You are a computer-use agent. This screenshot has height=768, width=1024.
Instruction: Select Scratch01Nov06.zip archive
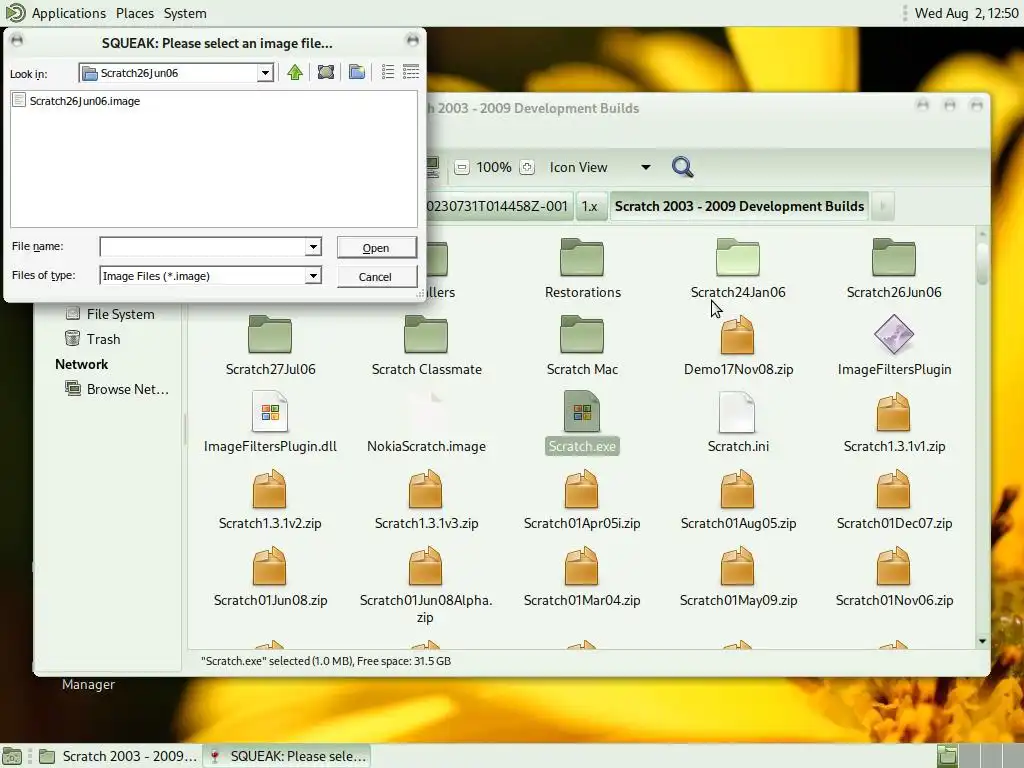pyautogui.click(x=894, y=576)
